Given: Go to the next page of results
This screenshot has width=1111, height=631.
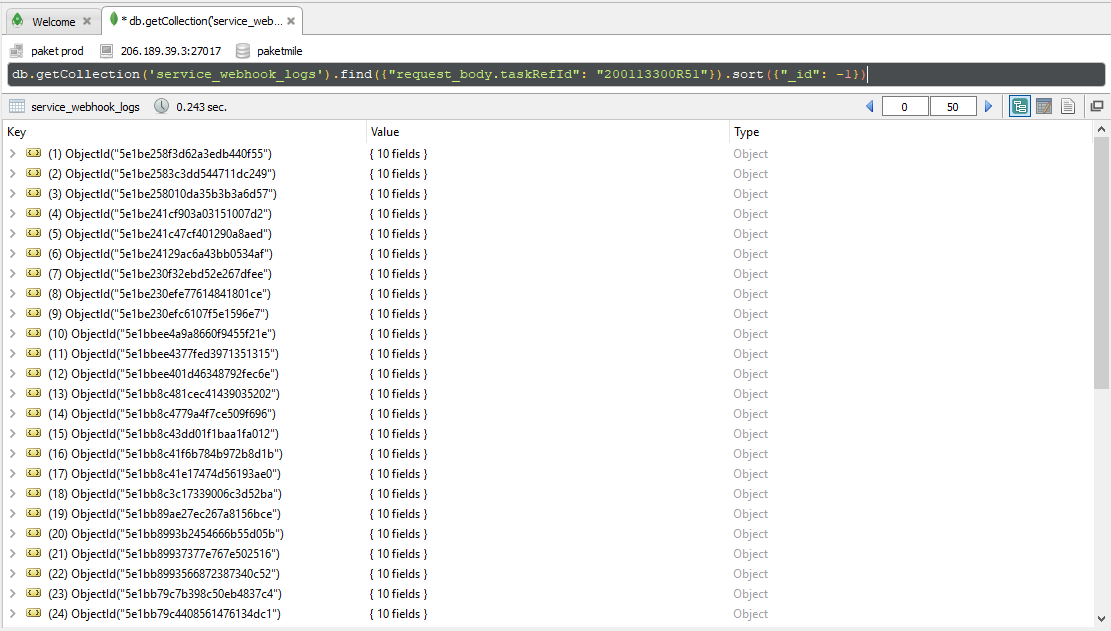Looking at the screenshot, I should [988, 107].
